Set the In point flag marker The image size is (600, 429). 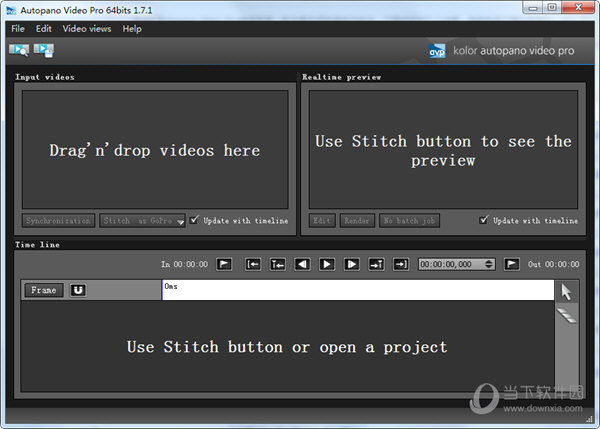(x=224, y=264)
